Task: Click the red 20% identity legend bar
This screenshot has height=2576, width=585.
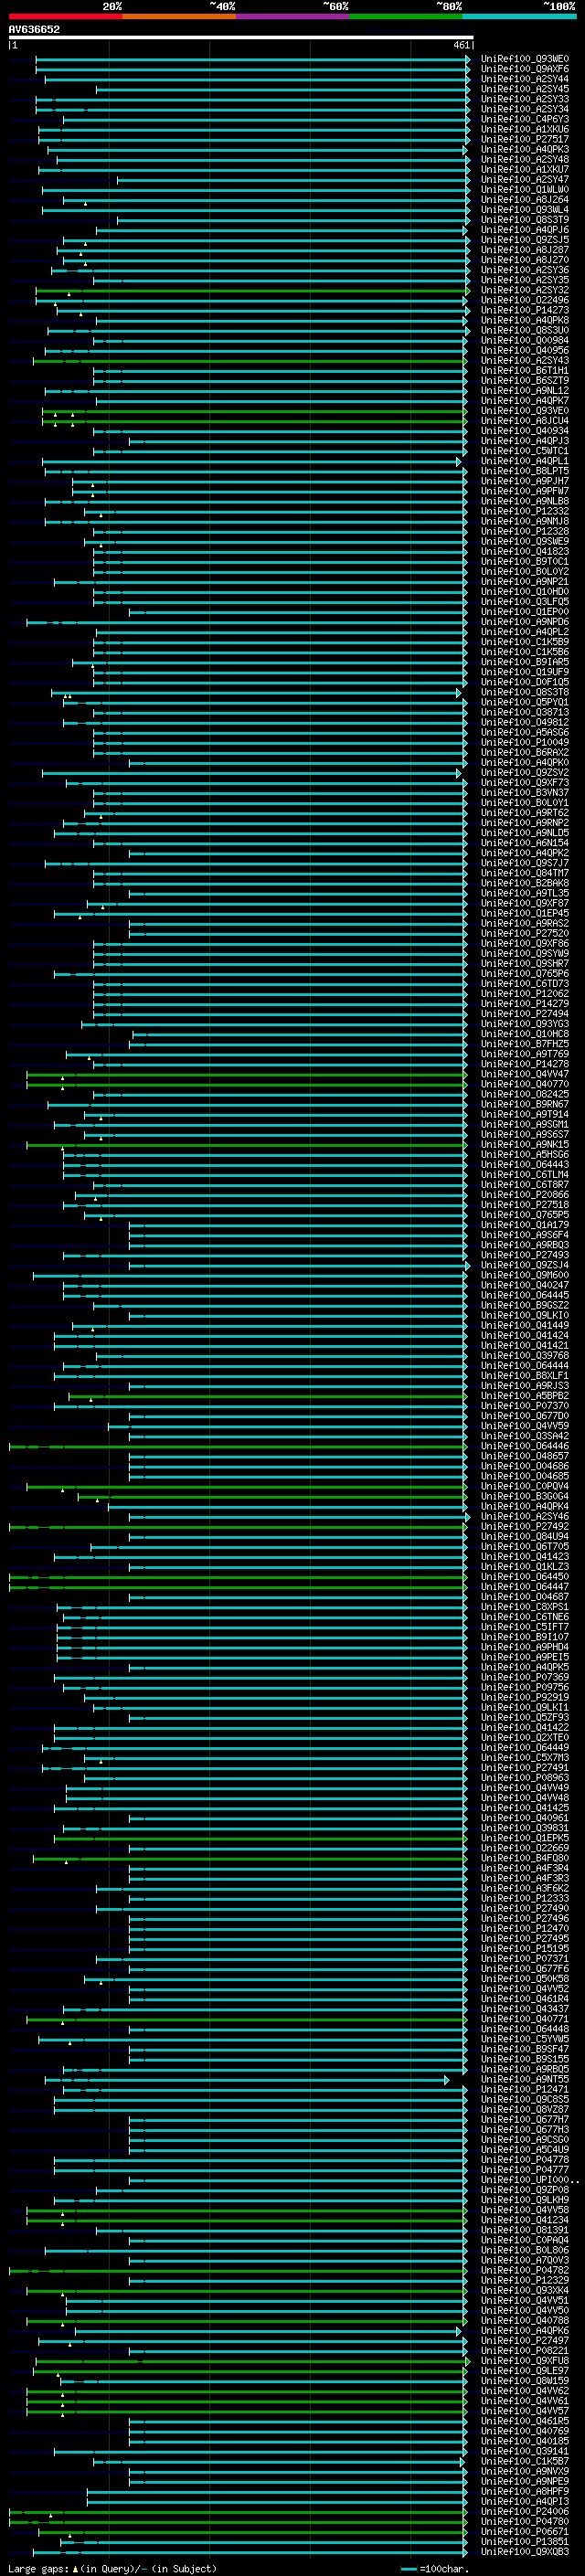Action: pos(65,17)
